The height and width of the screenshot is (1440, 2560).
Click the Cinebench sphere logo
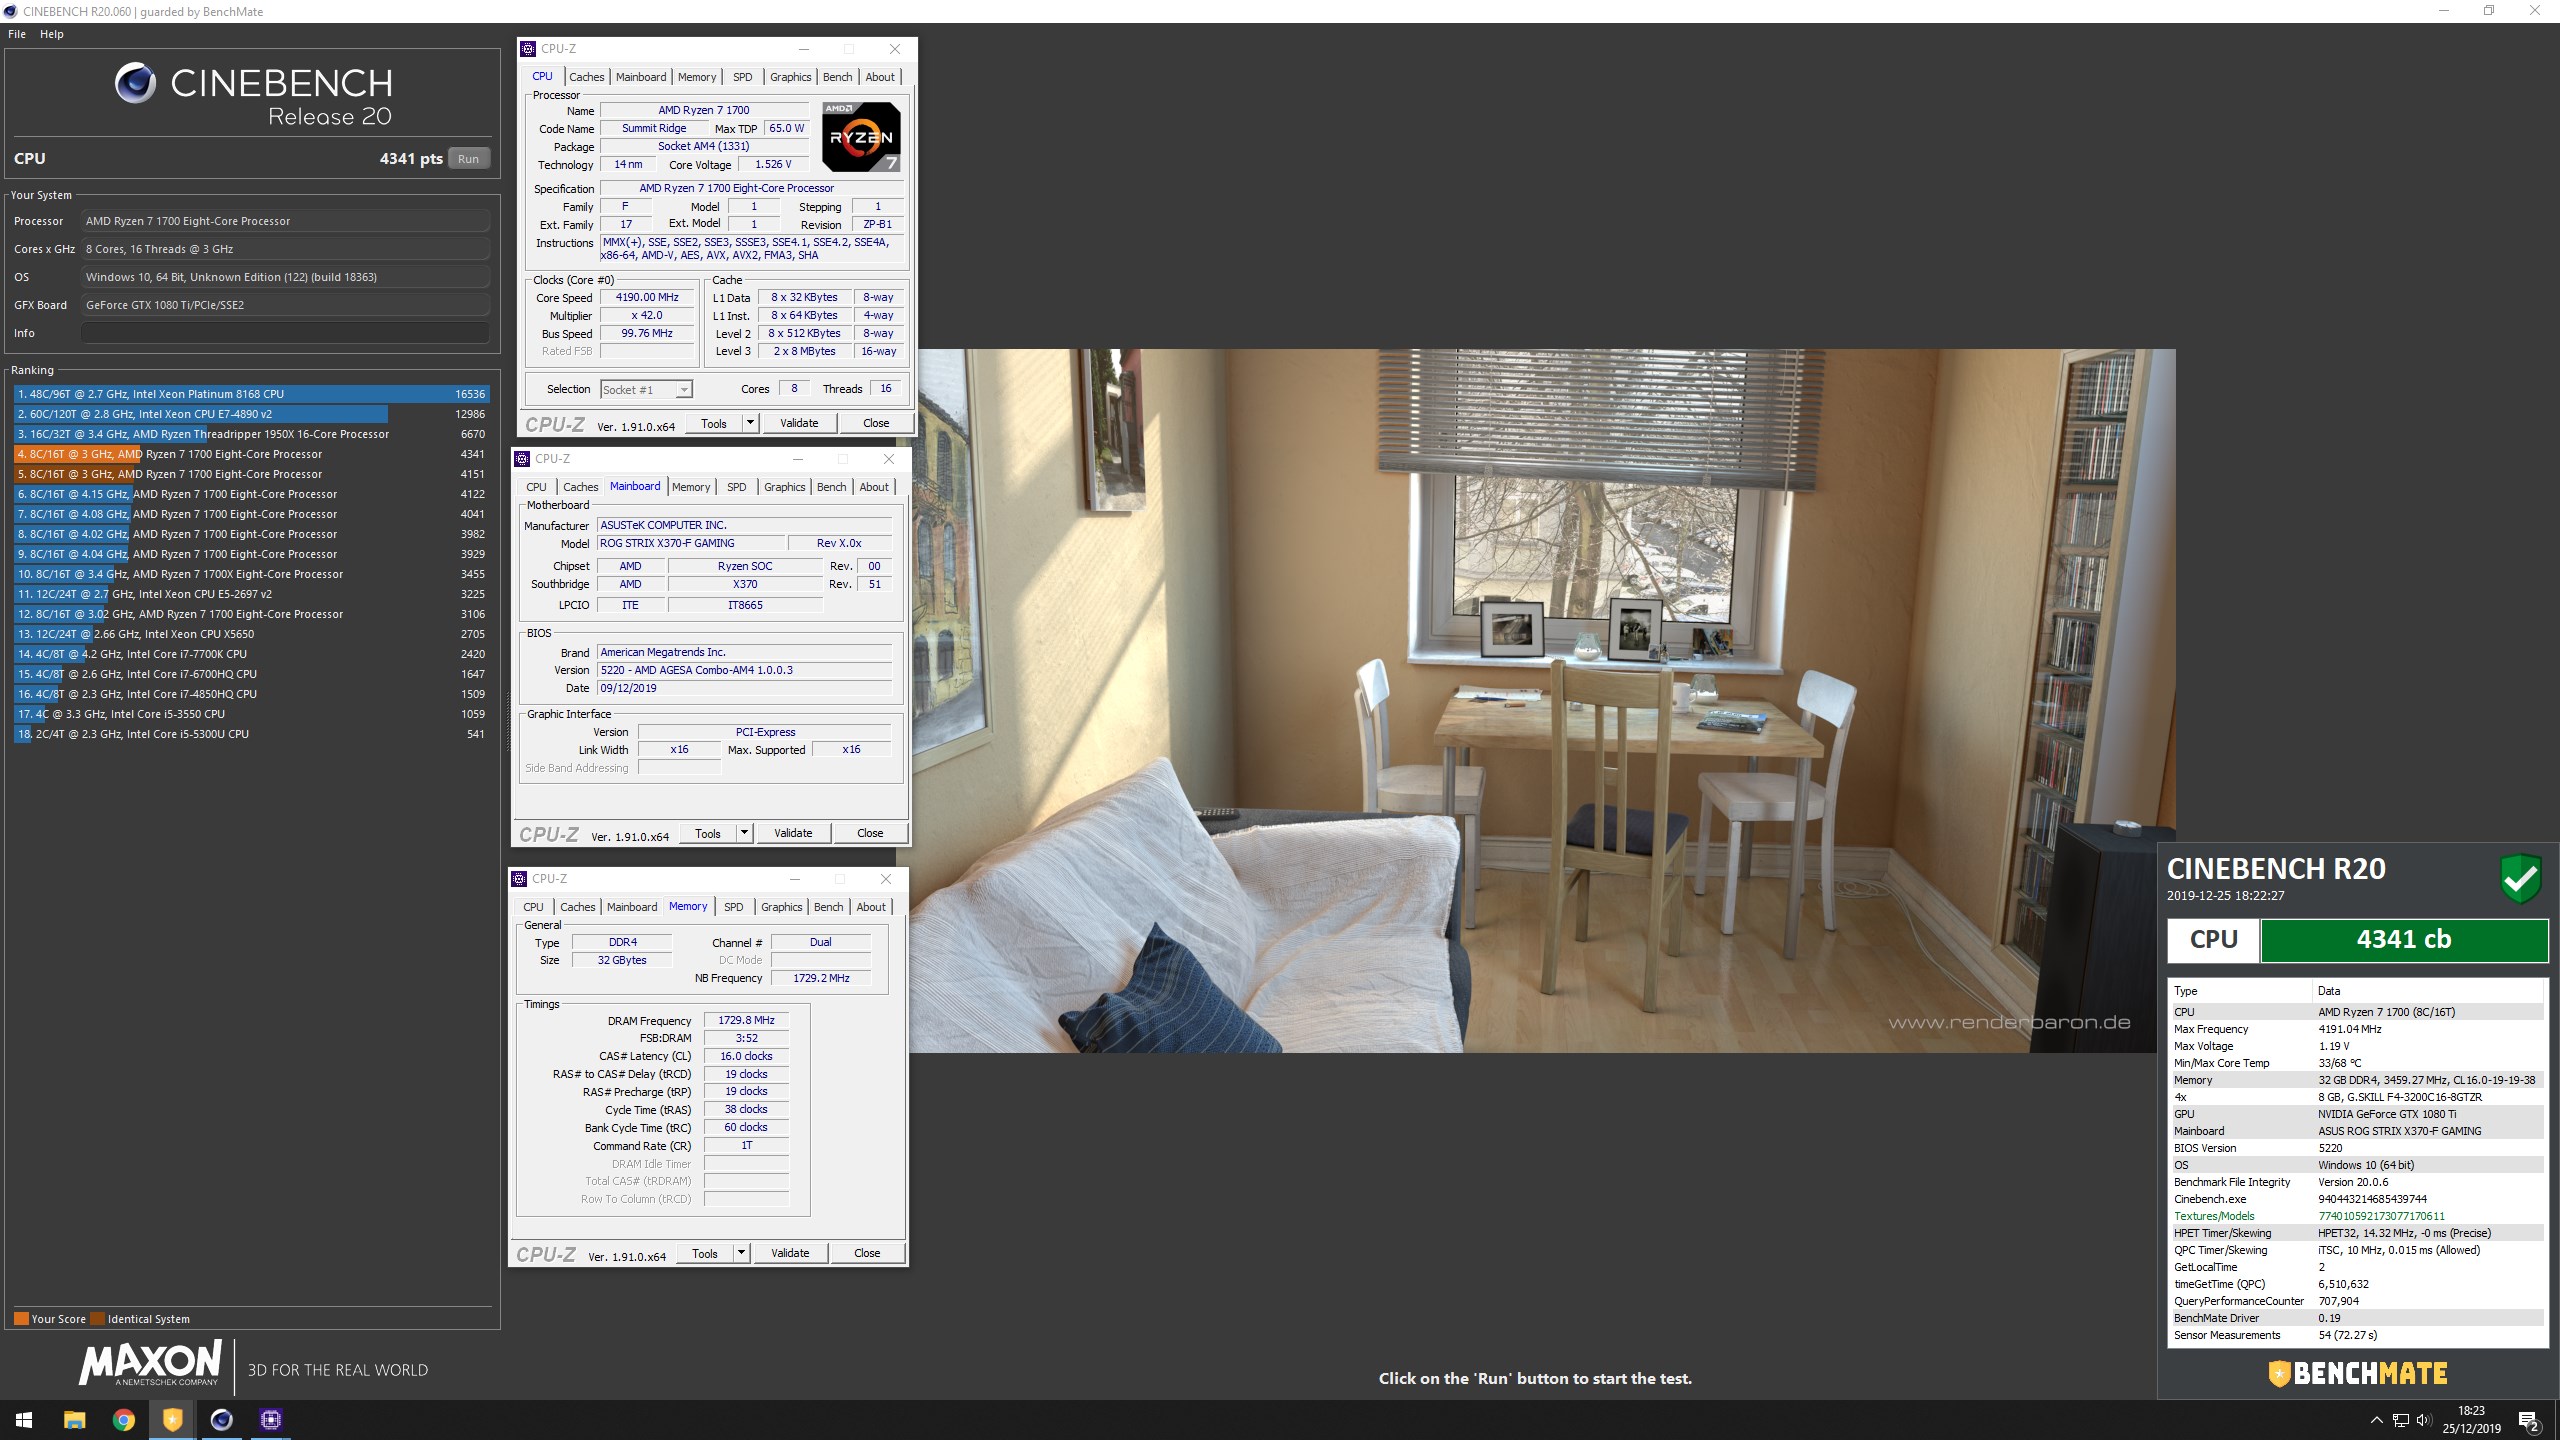pyautogui.click(x=135, y=83)
